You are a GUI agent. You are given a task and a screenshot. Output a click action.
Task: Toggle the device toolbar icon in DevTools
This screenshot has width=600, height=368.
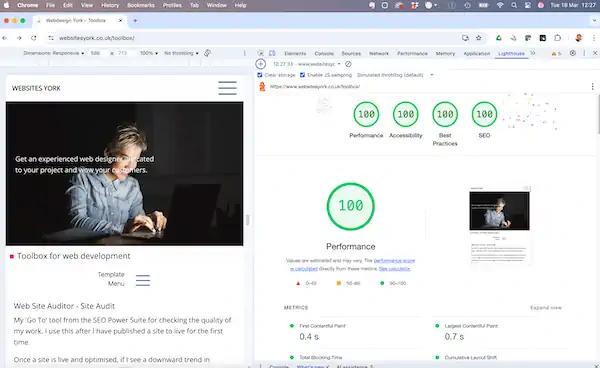click(272, 53)
